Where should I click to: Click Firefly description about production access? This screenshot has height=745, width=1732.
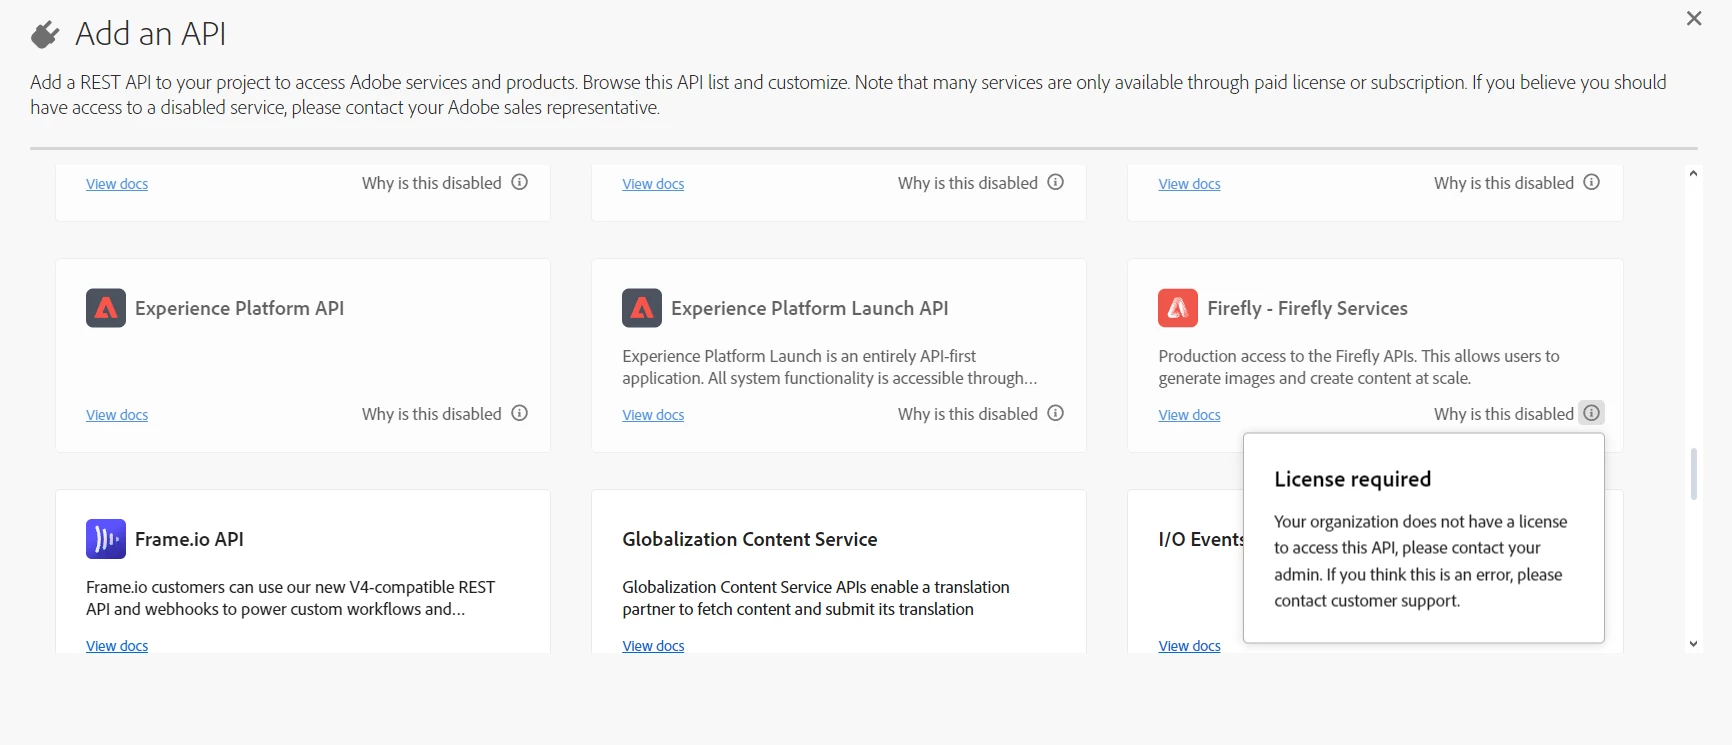click(1358, 367)
